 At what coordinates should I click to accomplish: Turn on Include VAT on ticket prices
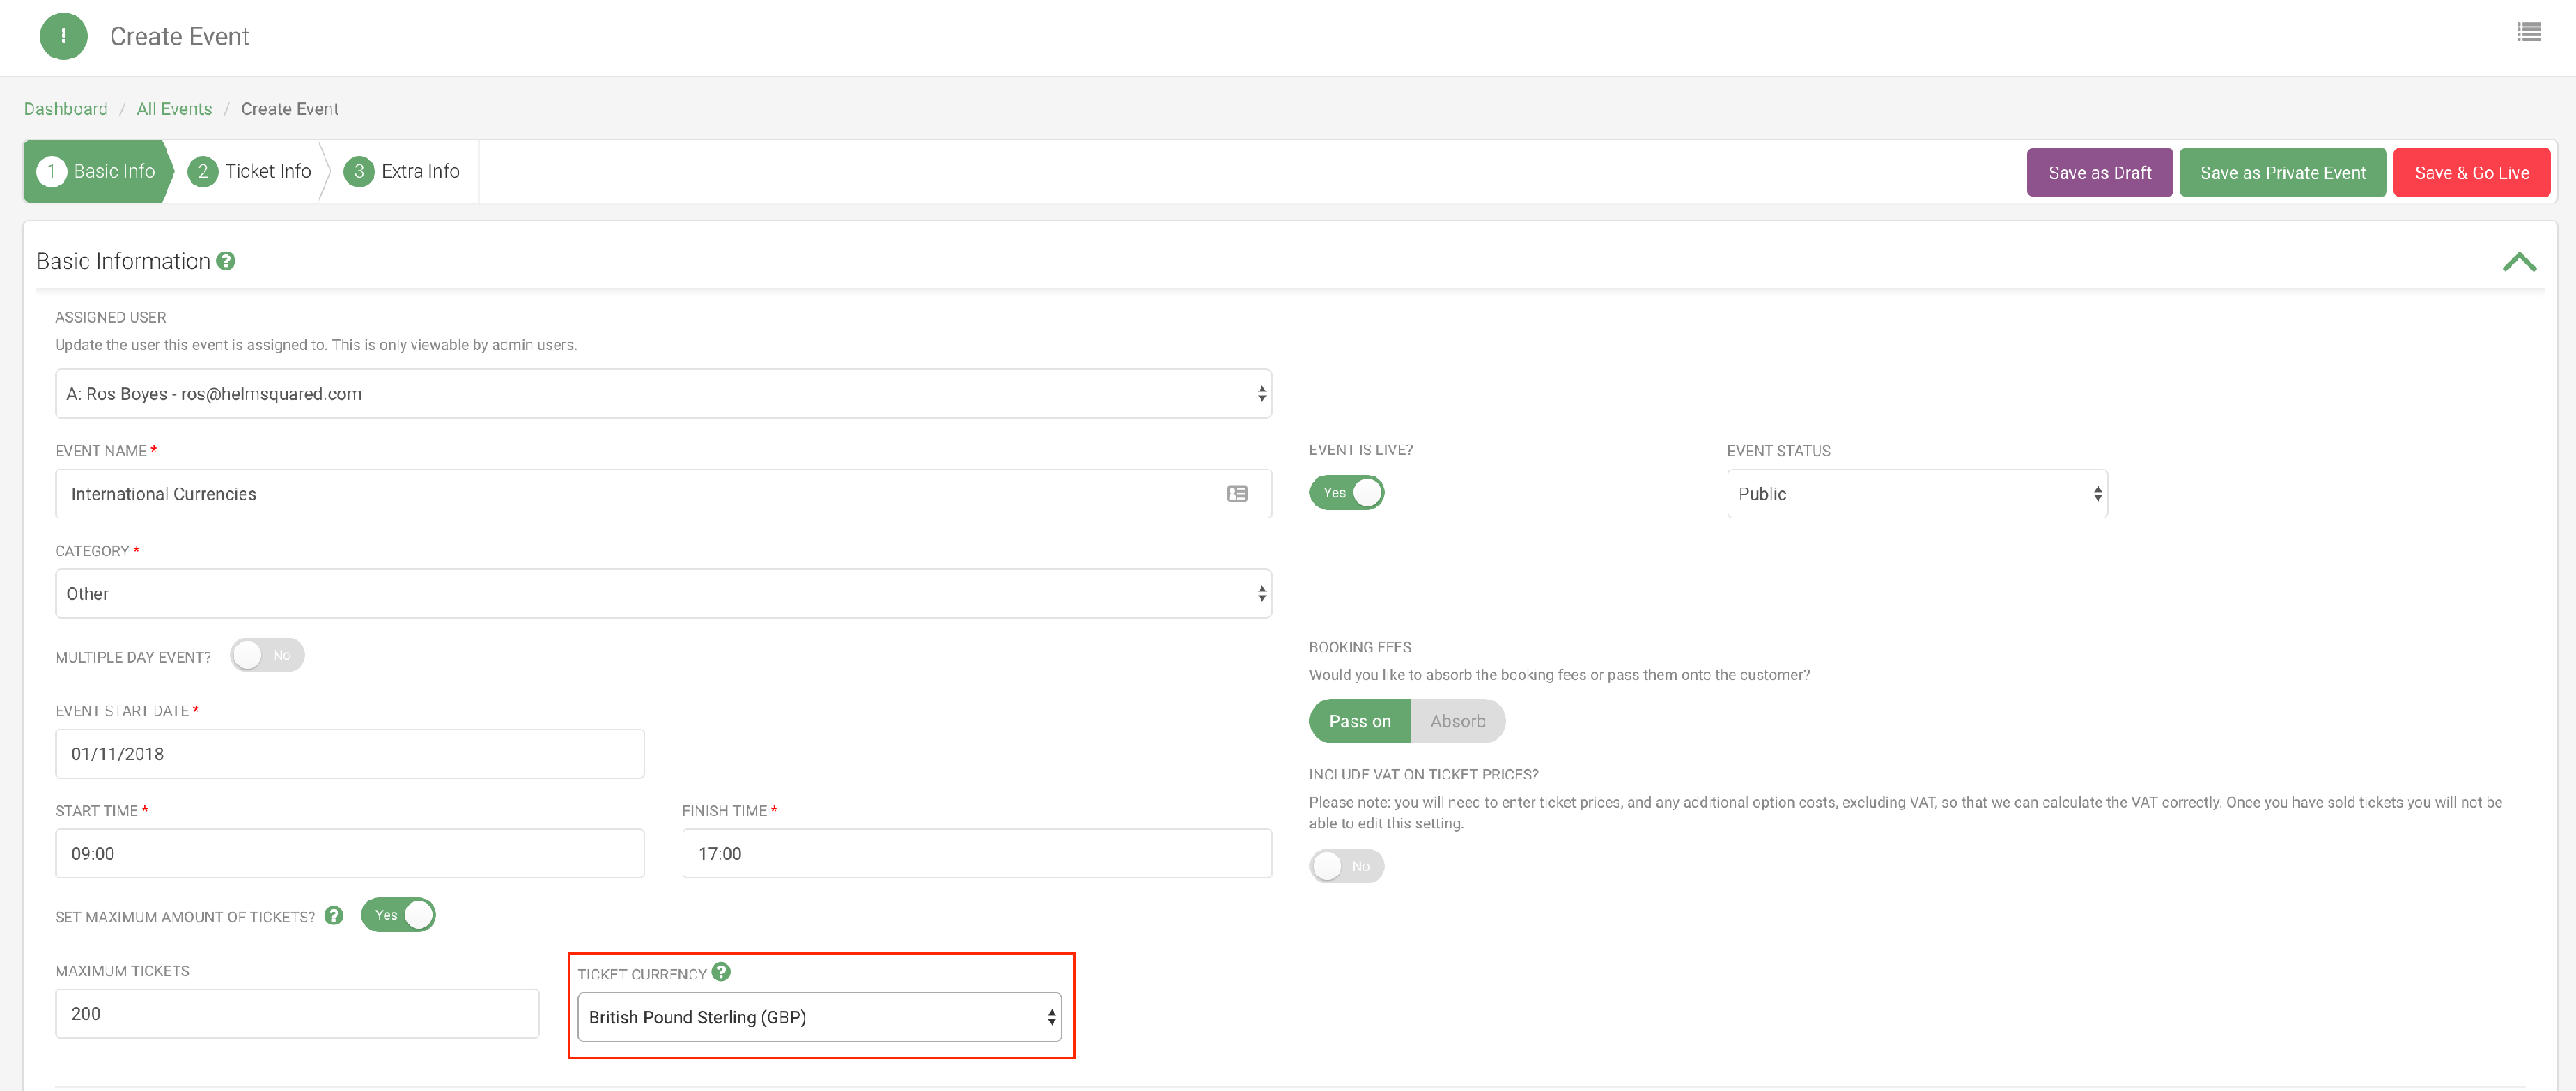[x=1346, y=866]
